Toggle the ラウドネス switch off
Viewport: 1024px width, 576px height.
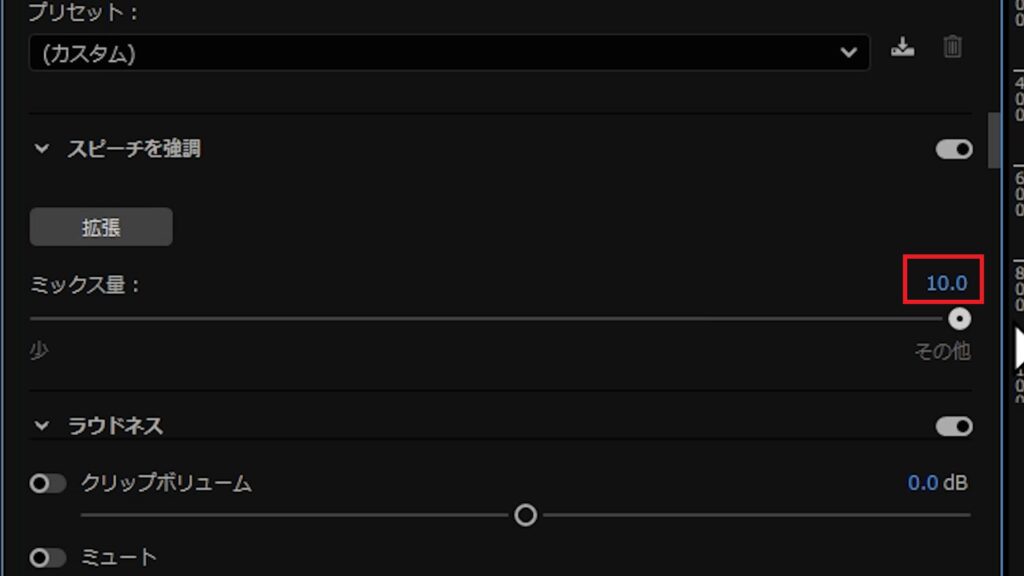coord(954,426)
